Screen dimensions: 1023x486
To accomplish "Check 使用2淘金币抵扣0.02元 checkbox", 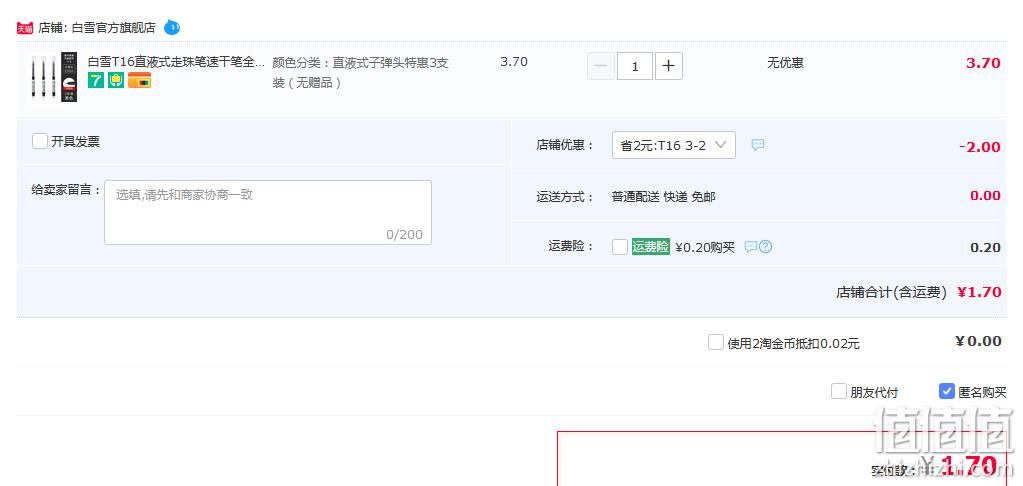I will point(716,342).
